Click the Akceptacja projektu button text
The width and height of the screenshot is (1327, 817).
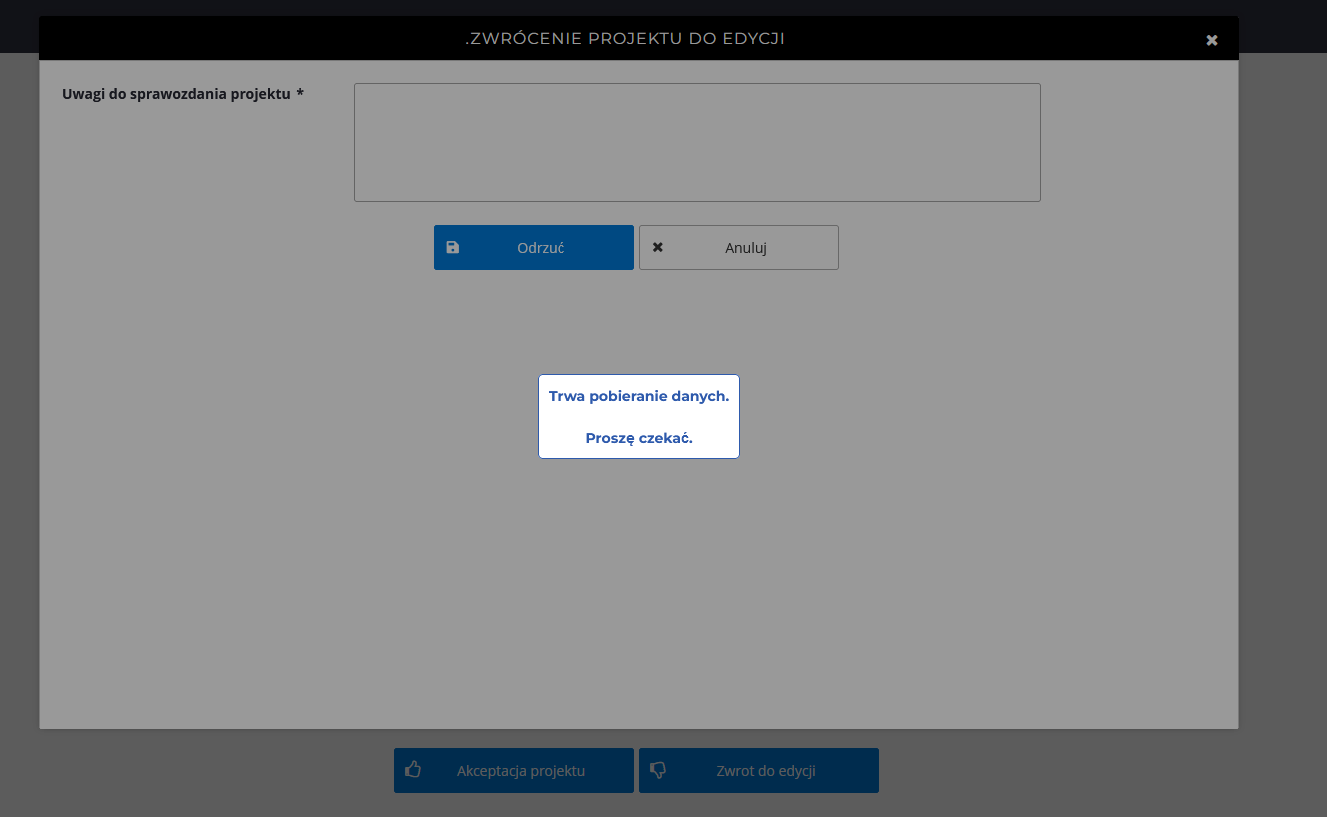[520, 771]
